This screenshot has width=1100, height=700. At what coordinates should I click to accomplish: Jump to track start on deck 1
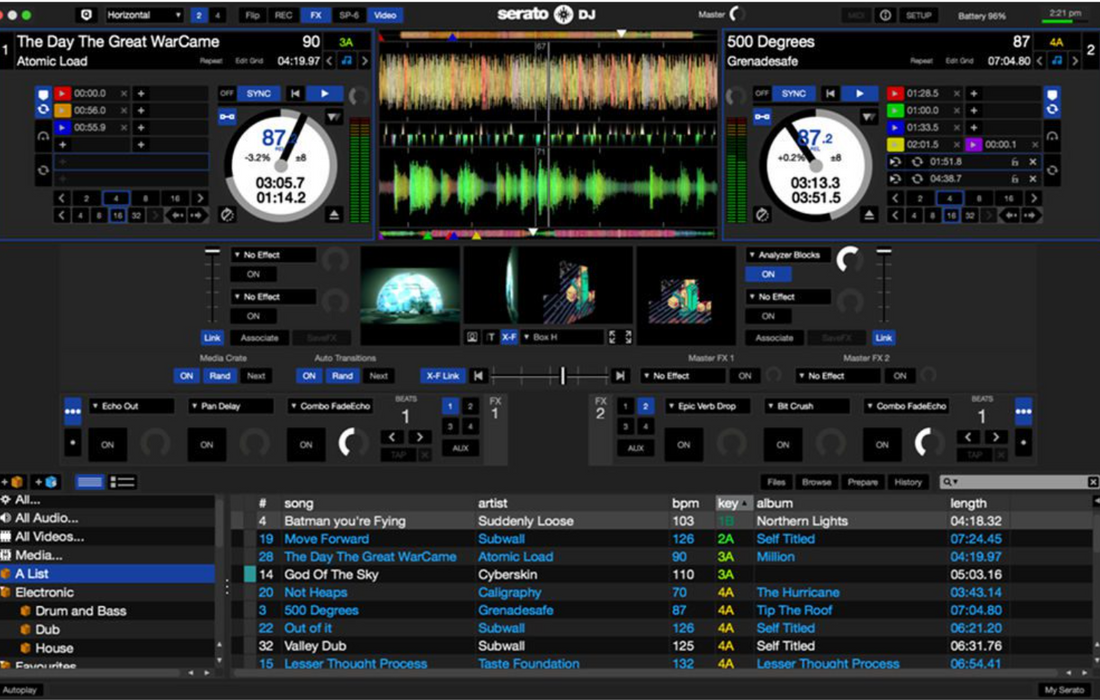(x=295, y=93)
